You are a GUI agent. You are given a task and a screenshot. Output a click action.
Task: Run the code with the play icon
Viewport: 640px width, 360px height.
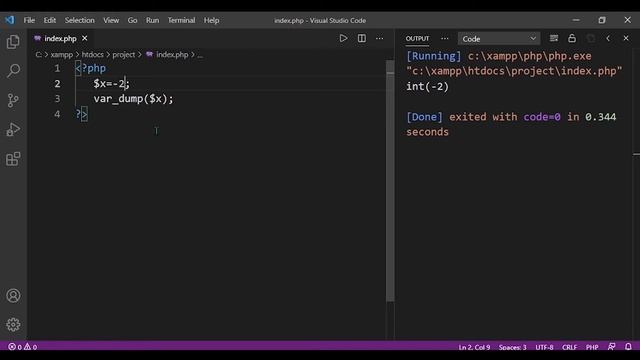343,38
